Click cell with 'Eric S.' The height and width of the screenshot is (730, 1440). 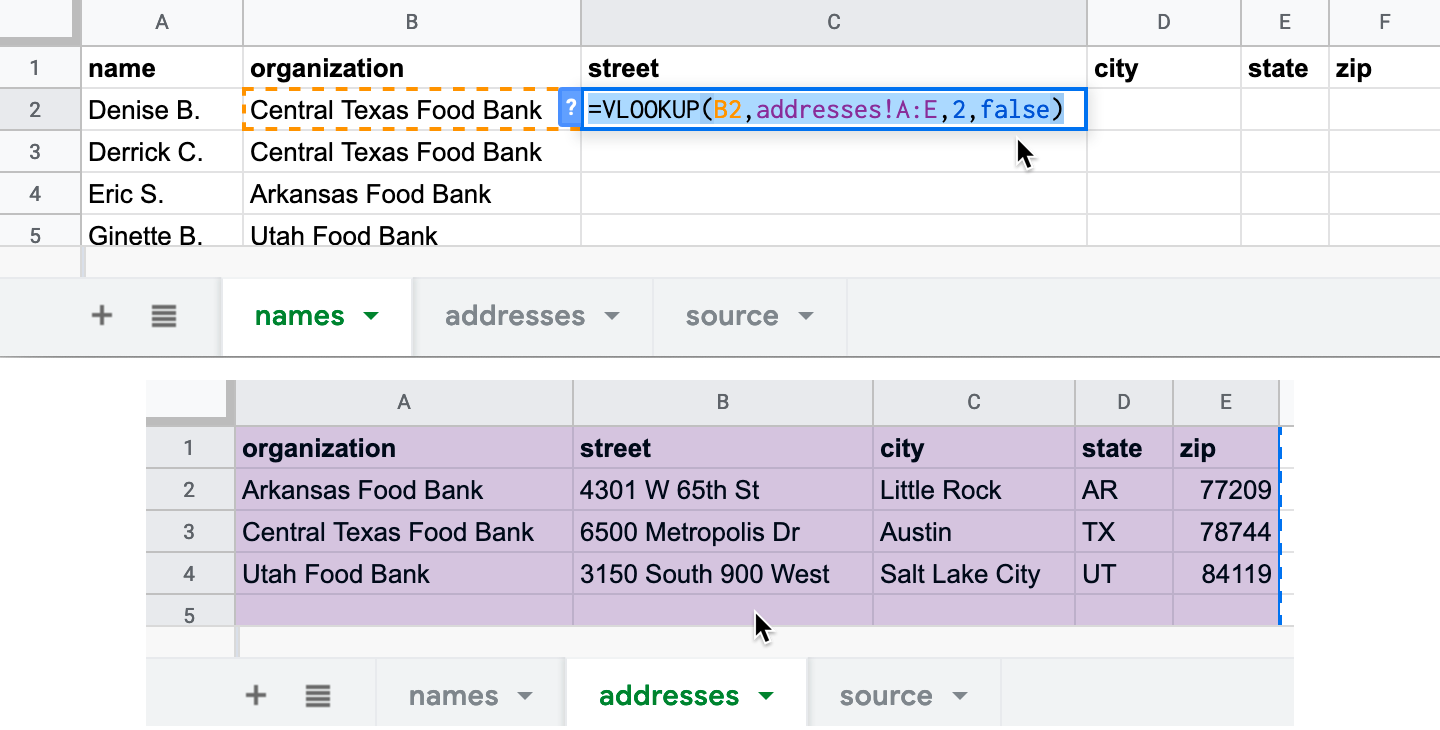[162, 194]
